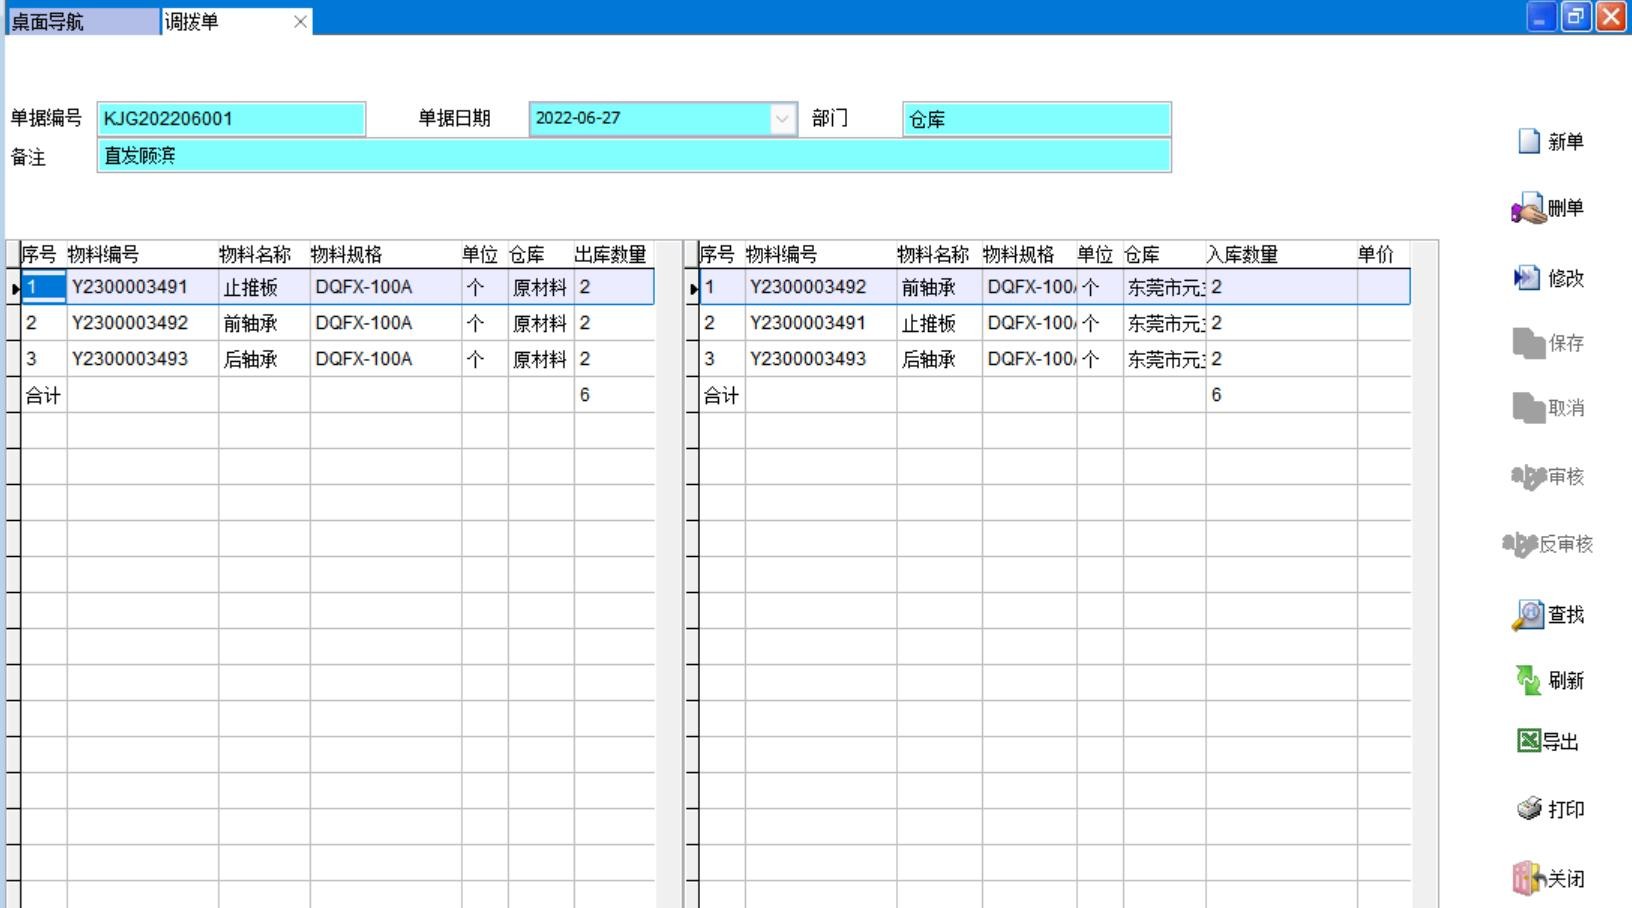Click the 打印 (print) icon
The image size is (1632, 908).
pos(1528,809)
